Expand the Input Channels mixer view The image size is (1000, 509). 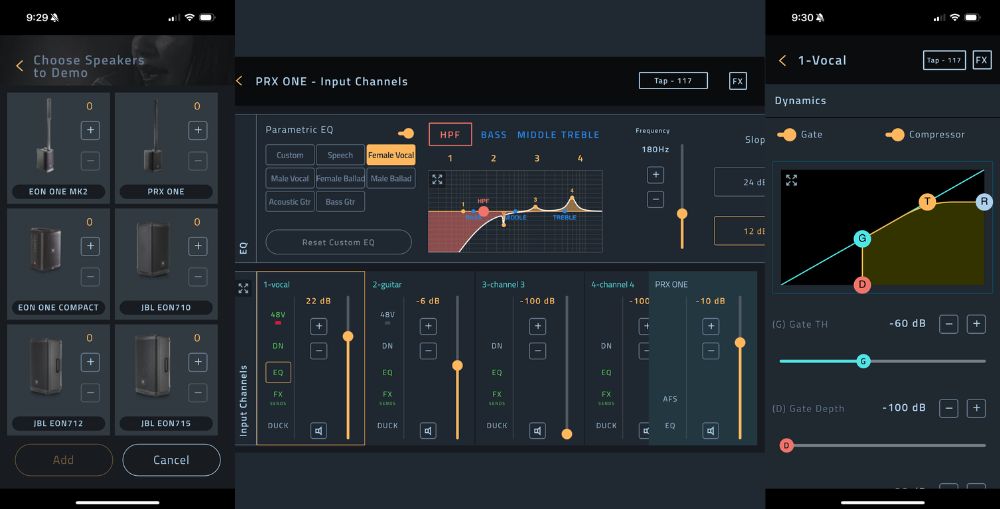(x=244, y=288)
